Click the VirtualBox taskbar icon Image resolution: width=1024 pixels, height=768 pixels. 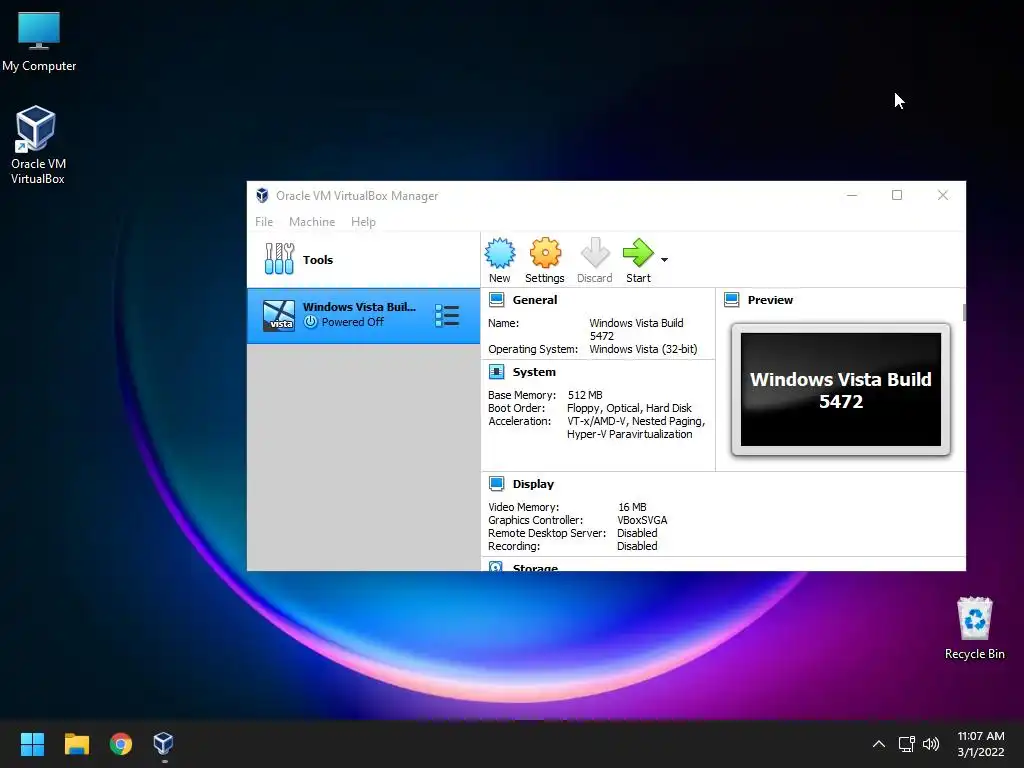163,744
